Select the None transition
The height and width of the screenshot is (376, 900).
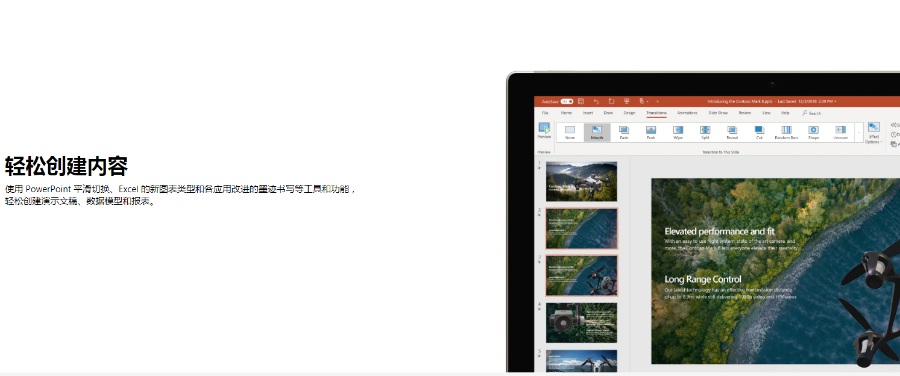pyautogui.click(x=570, y=133)
